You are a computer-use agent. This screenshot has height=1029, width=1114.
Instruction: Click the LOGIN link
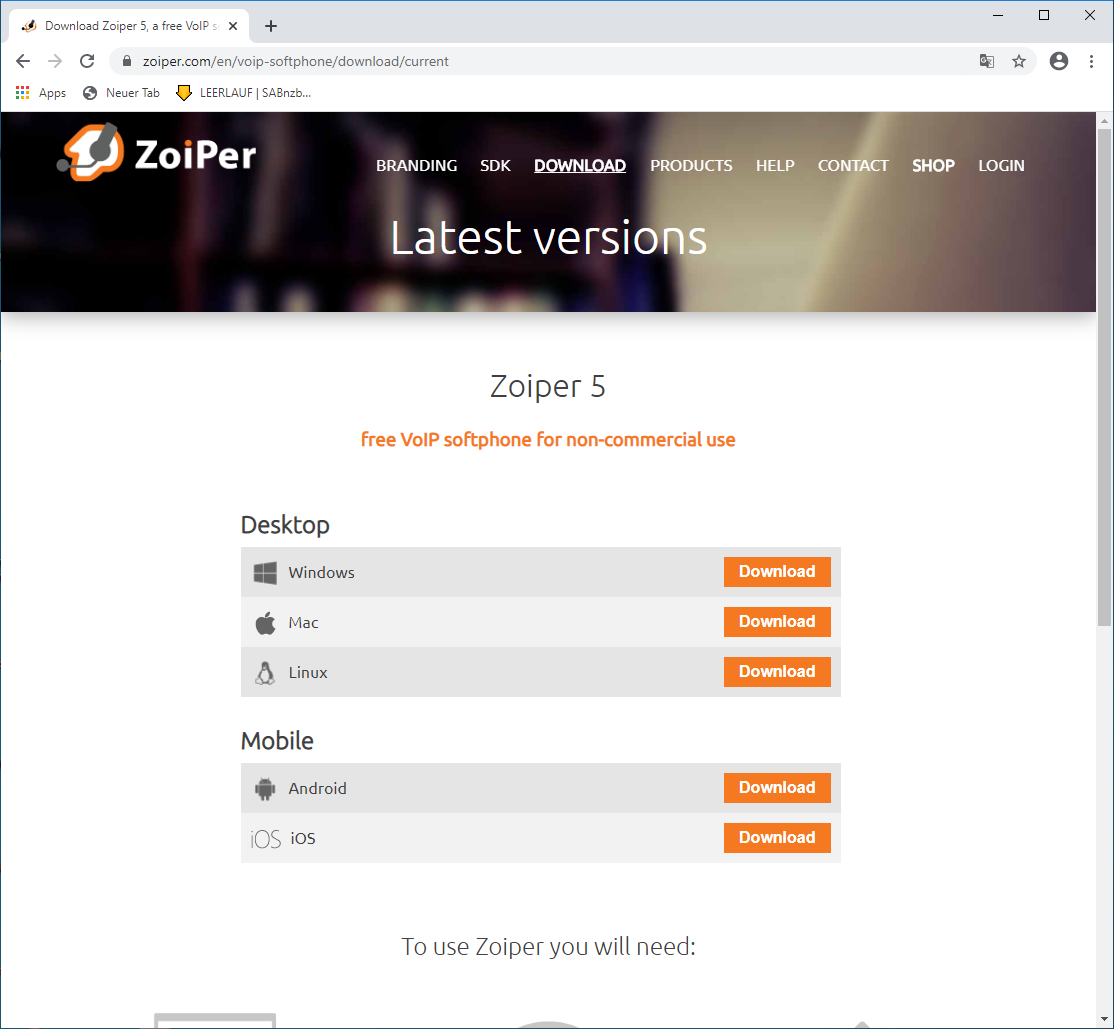click(1001, 166)
